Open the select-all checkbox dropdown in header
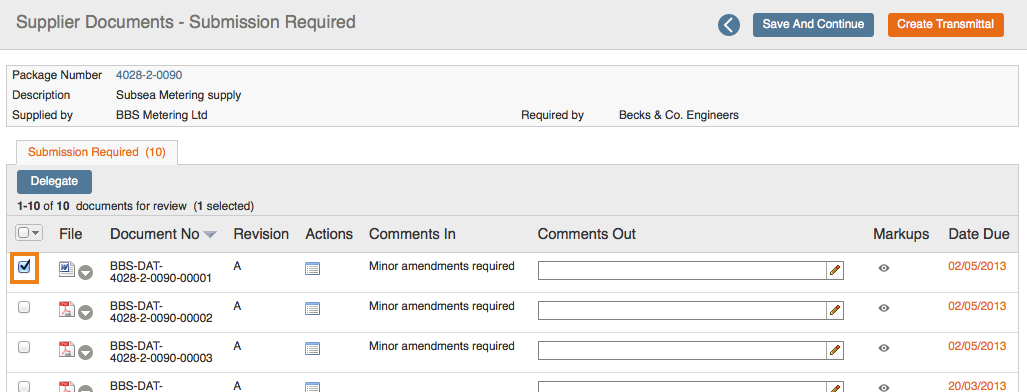The width and height of the screenshot is (1027, 392). (35, 233)
